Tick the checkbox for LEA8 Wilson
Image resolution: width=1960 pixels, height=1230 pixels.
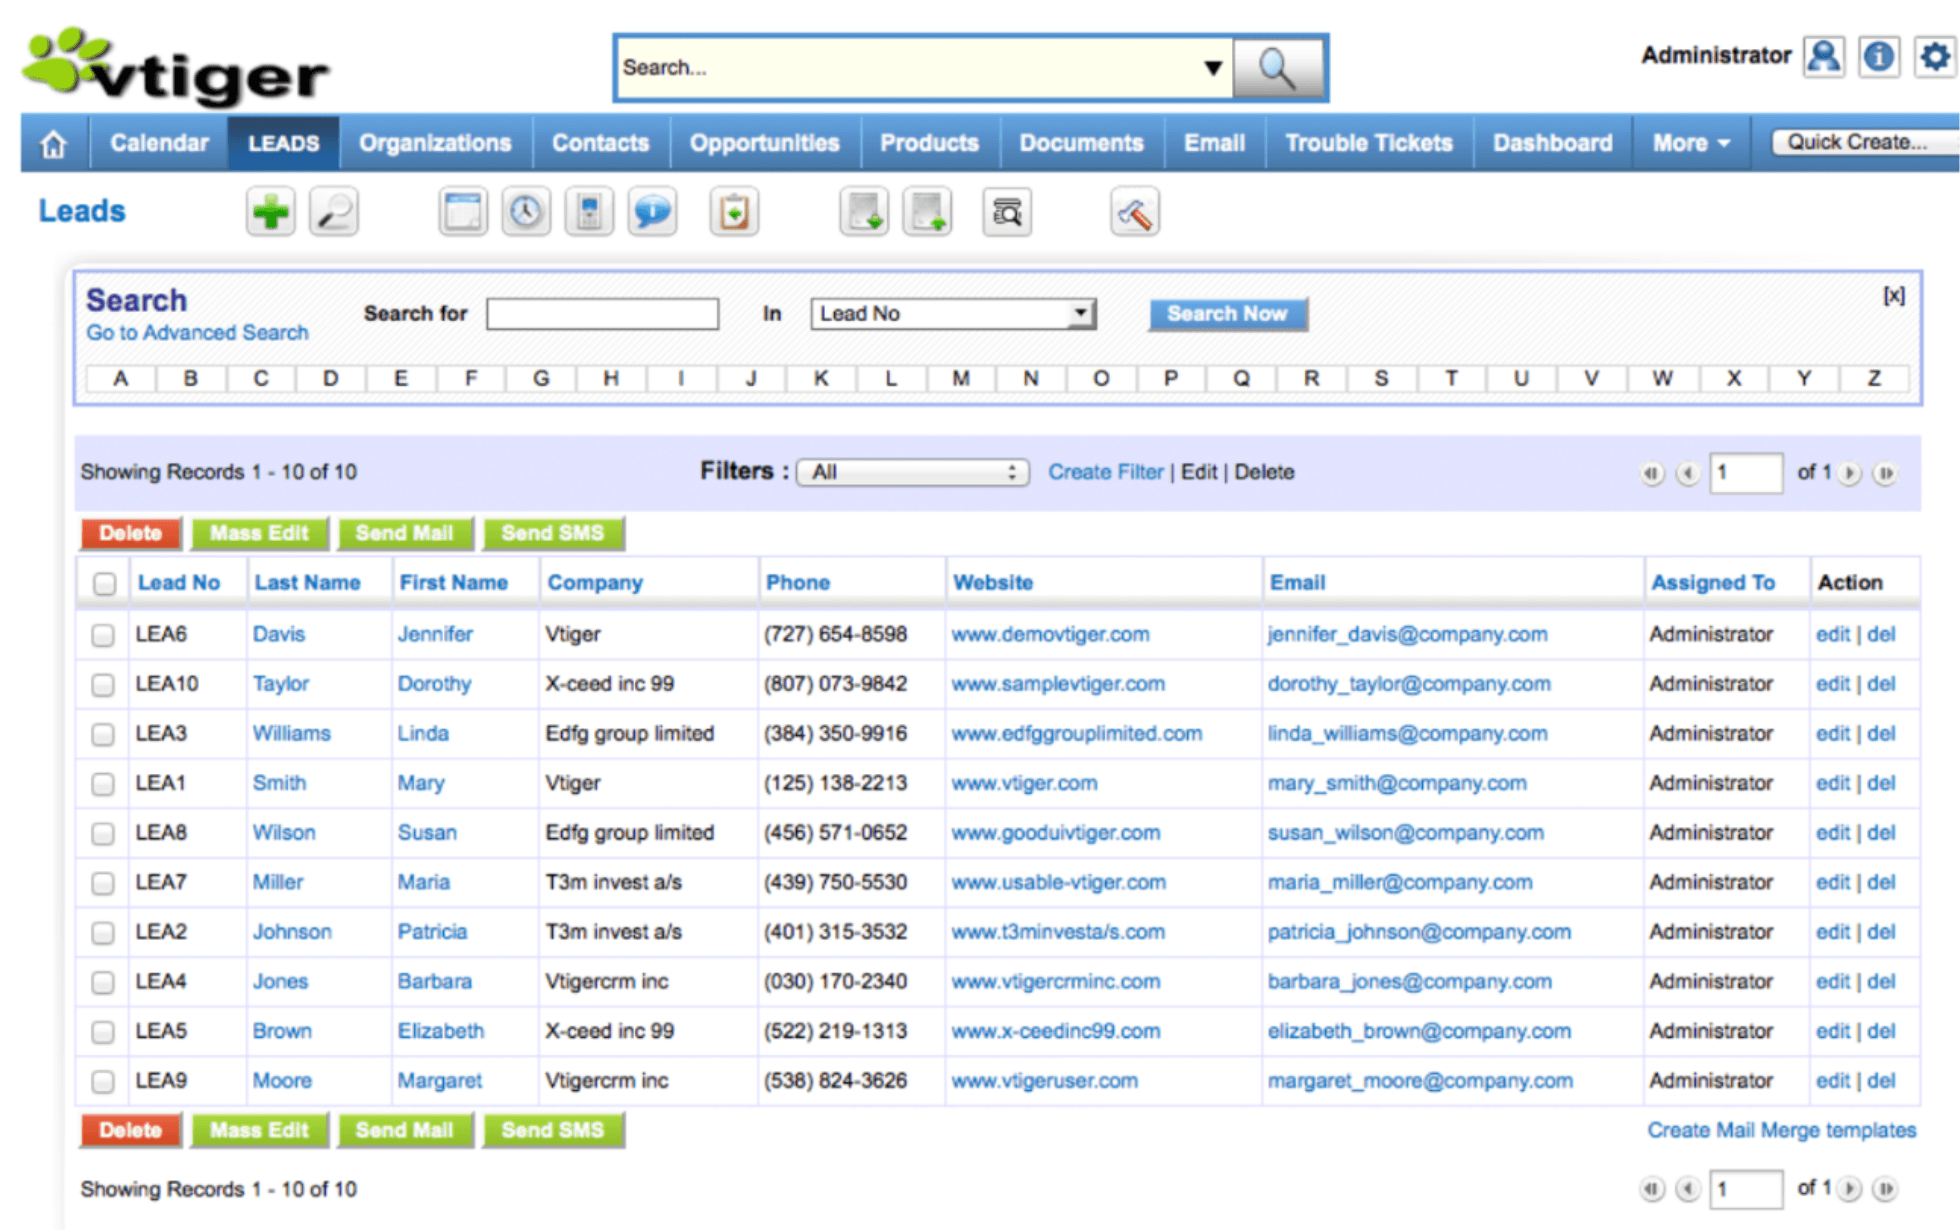point(103,834)
